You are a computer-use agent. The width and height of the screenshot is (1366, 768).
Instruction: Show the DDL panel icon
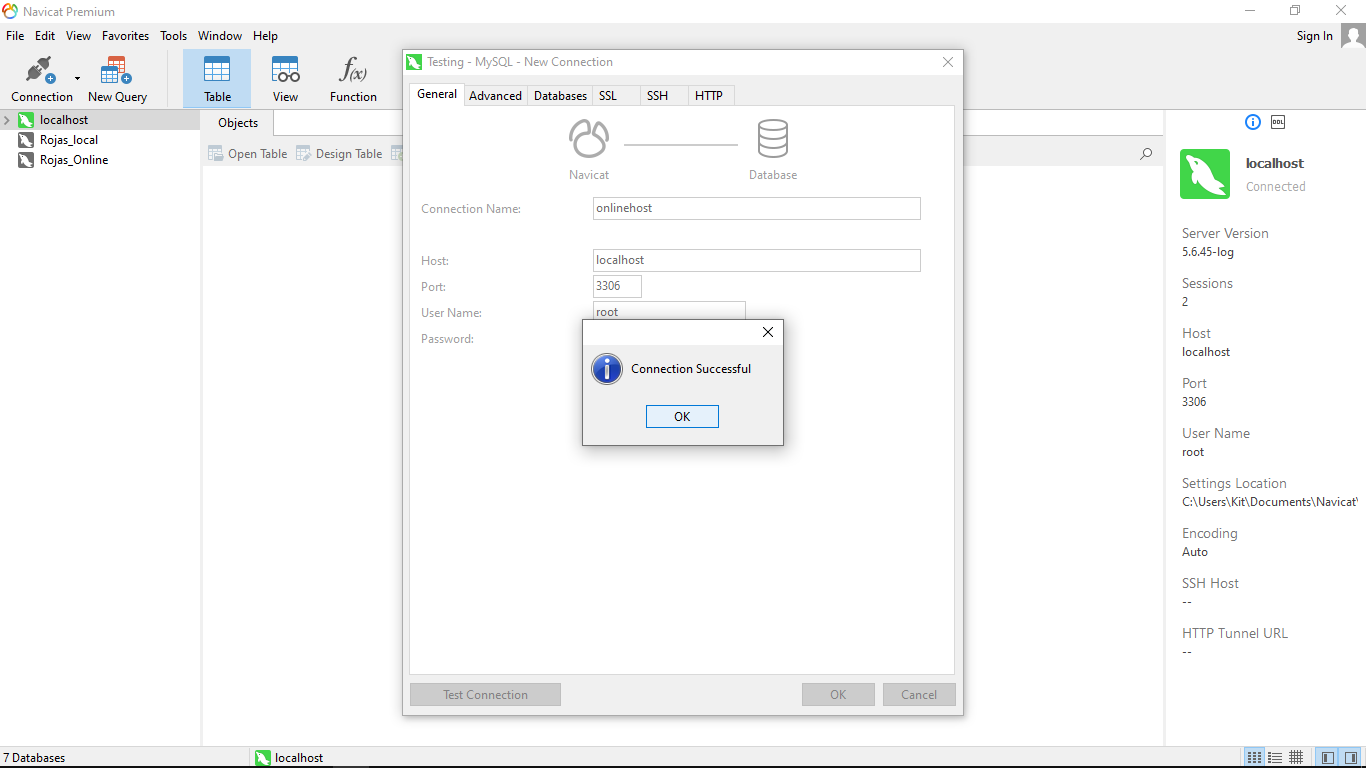[1278, 122]
